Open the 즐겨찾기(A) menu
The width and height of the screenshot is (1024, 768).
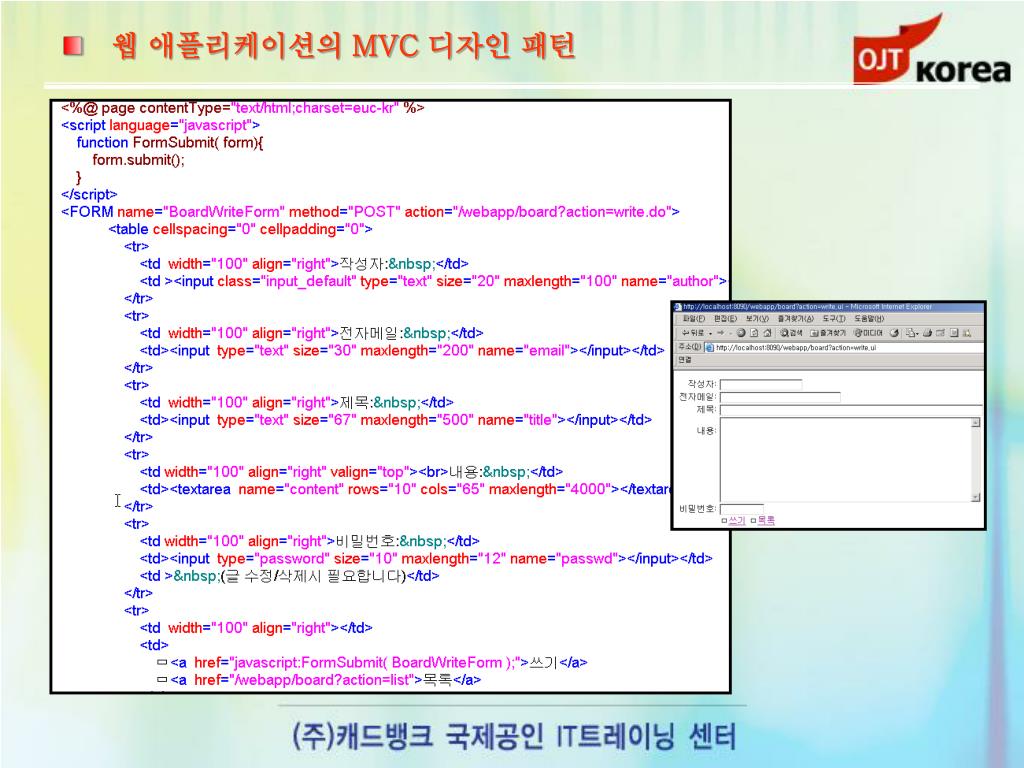(796, 319)
